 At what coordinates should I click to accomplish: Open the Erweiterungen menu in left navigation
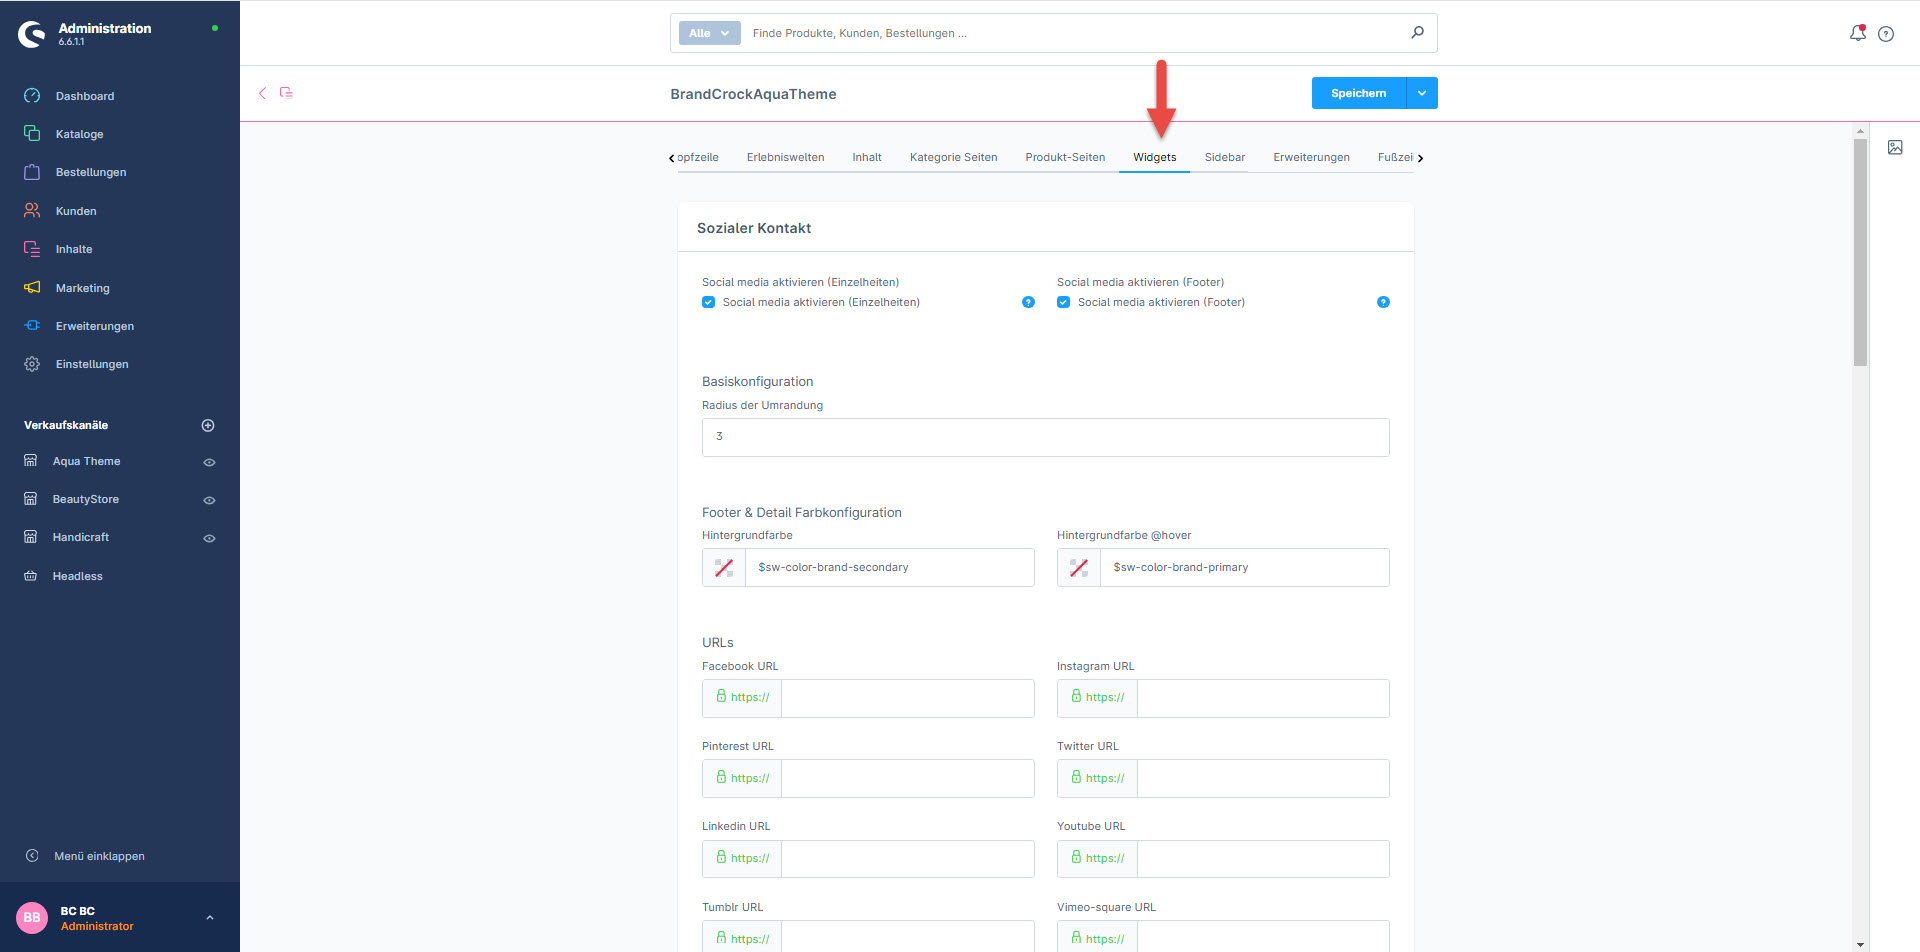point(94,326)
